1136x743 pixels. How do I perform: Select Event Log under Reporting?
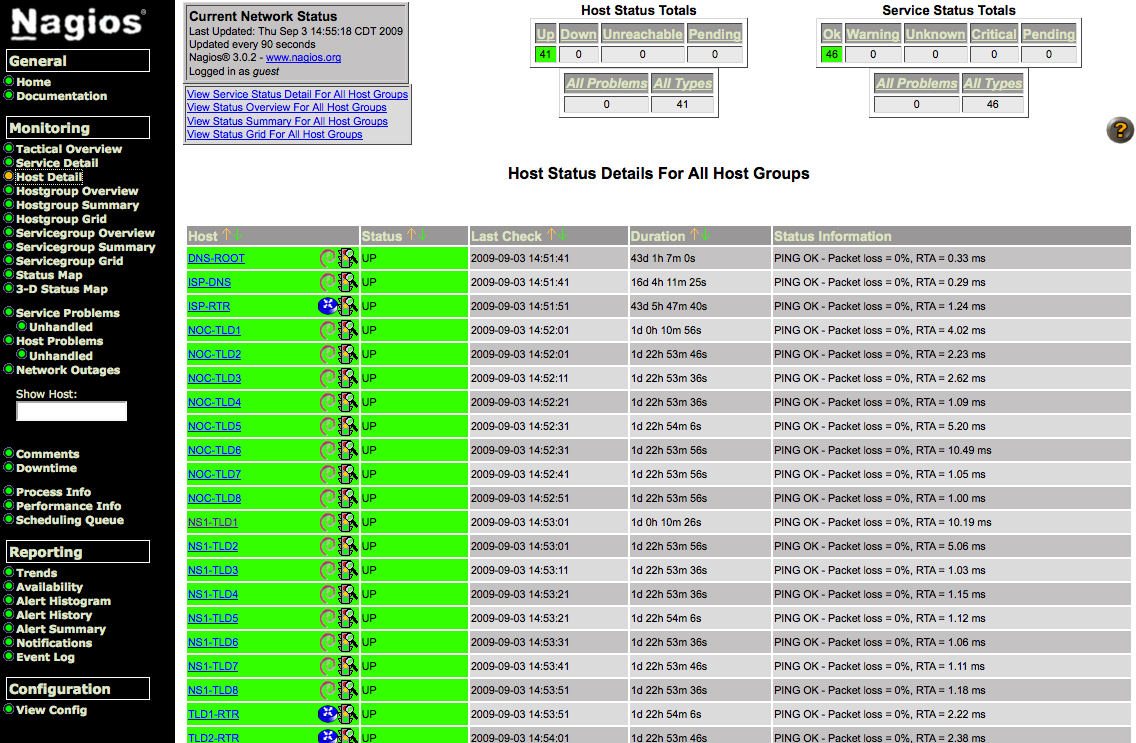point(45,657)
